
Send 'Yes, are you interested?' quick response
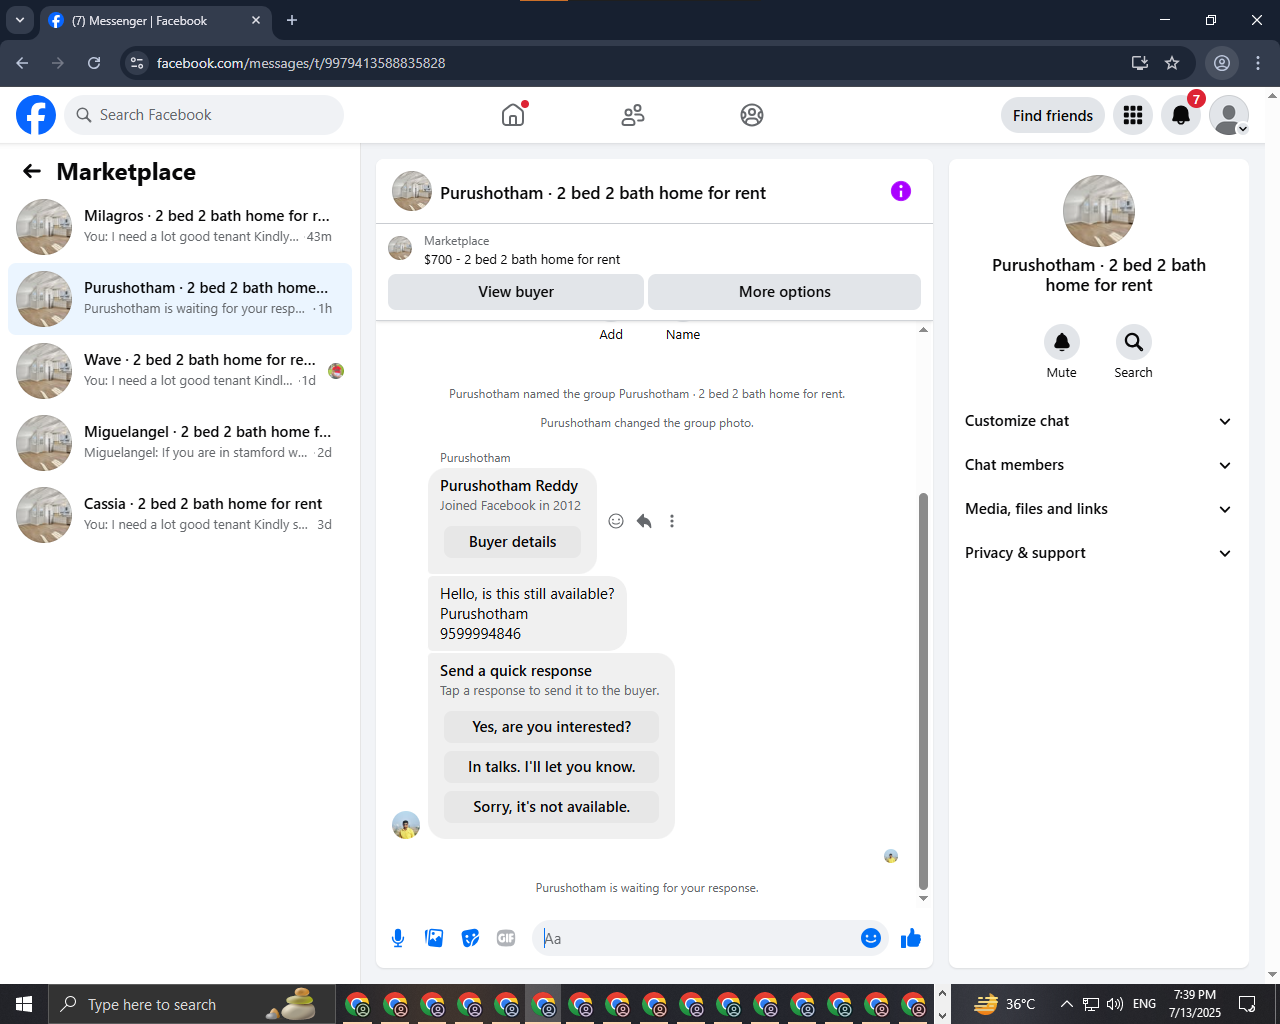552,727
